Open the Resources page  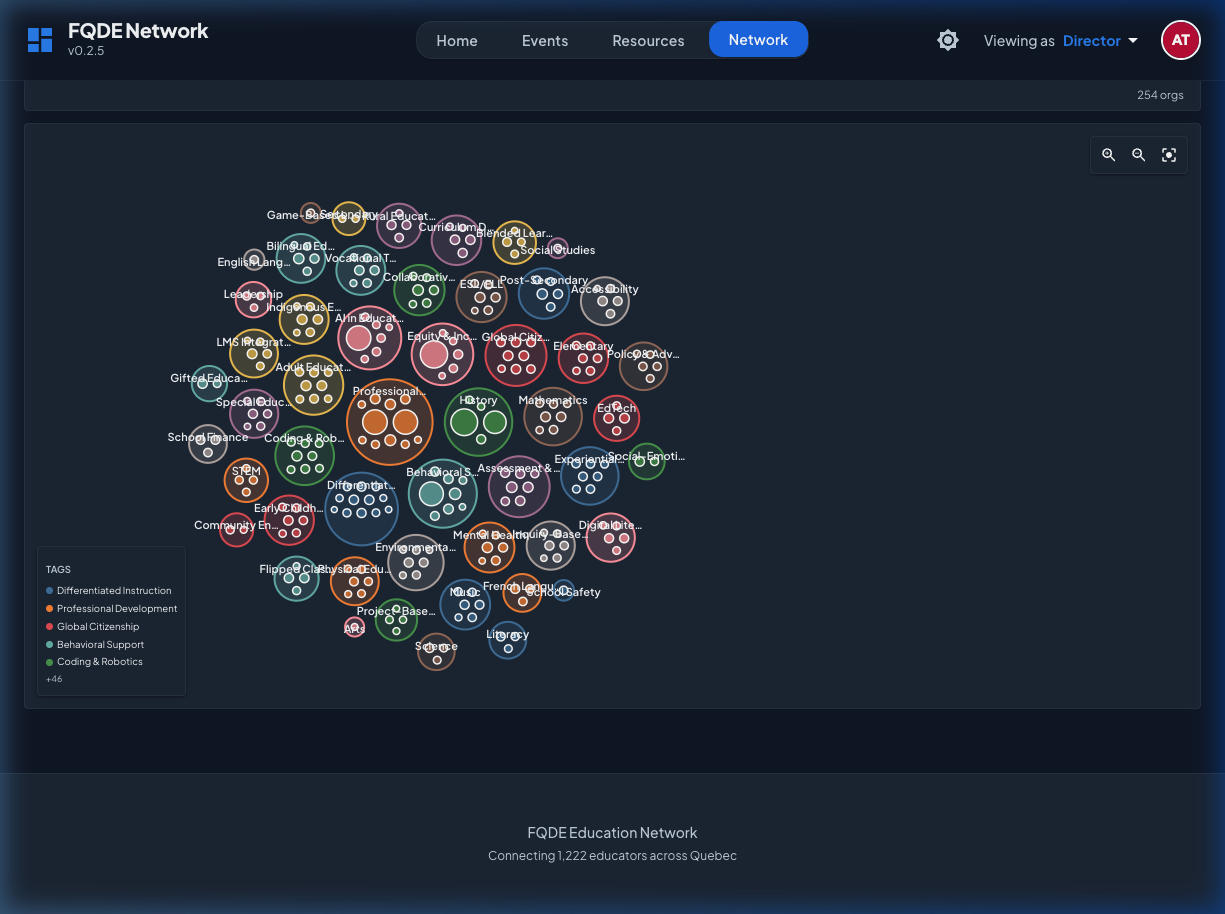coord(648,40)
